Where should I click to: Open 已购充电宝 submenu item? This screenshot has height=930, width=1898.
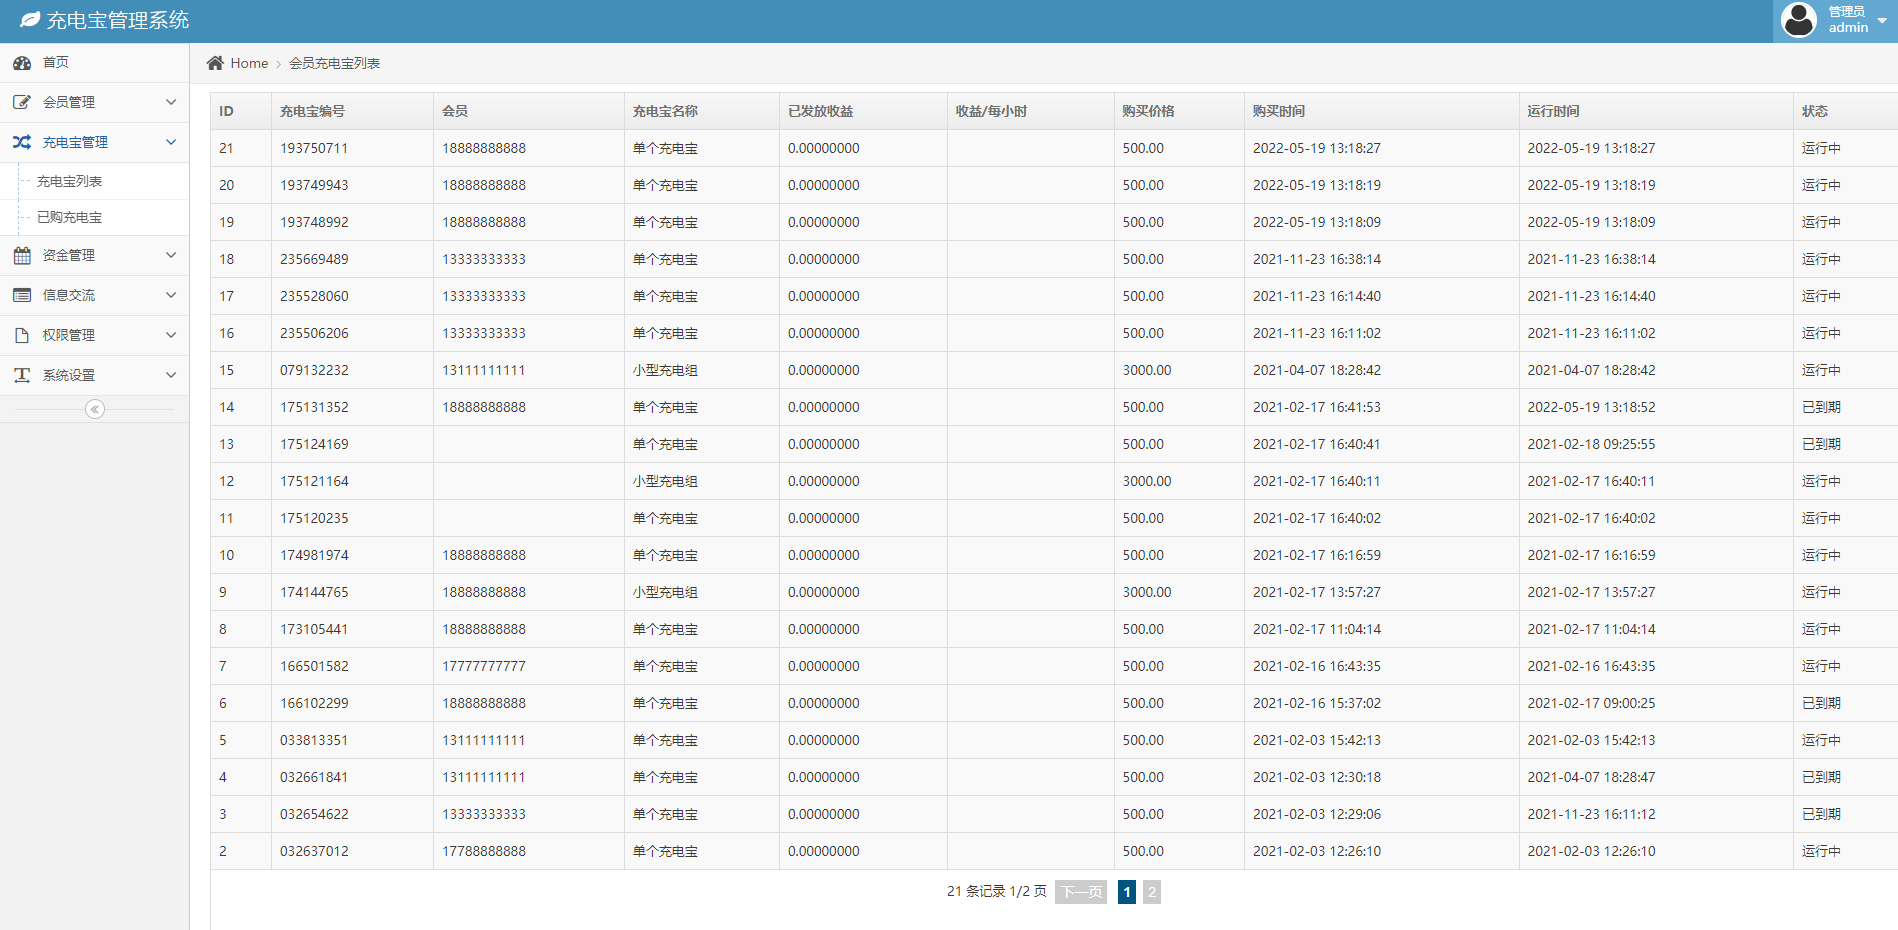pyautogui.click(x=70, y=217)
